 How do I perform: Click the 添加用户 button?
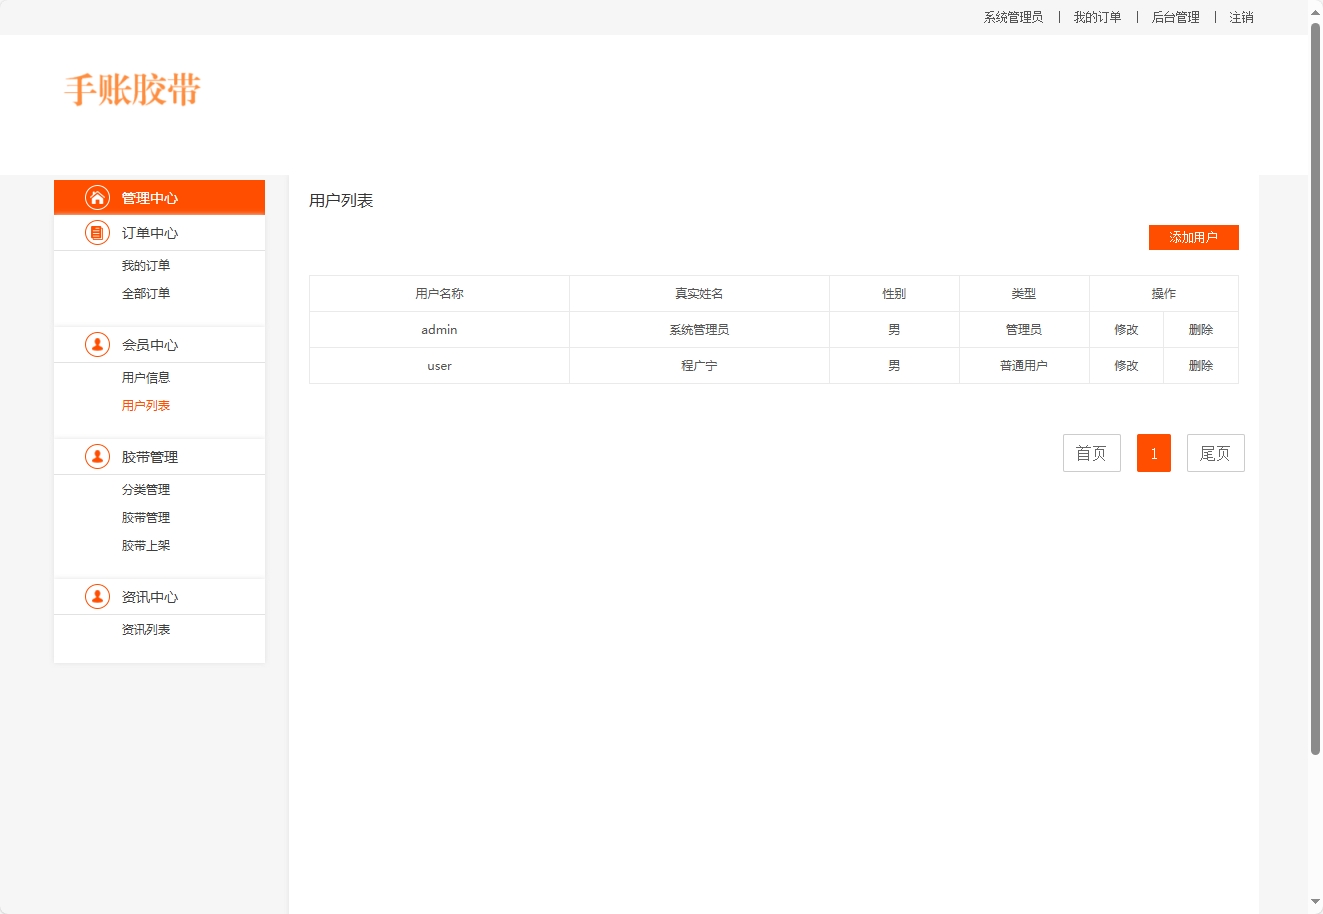pos(1193,237)
